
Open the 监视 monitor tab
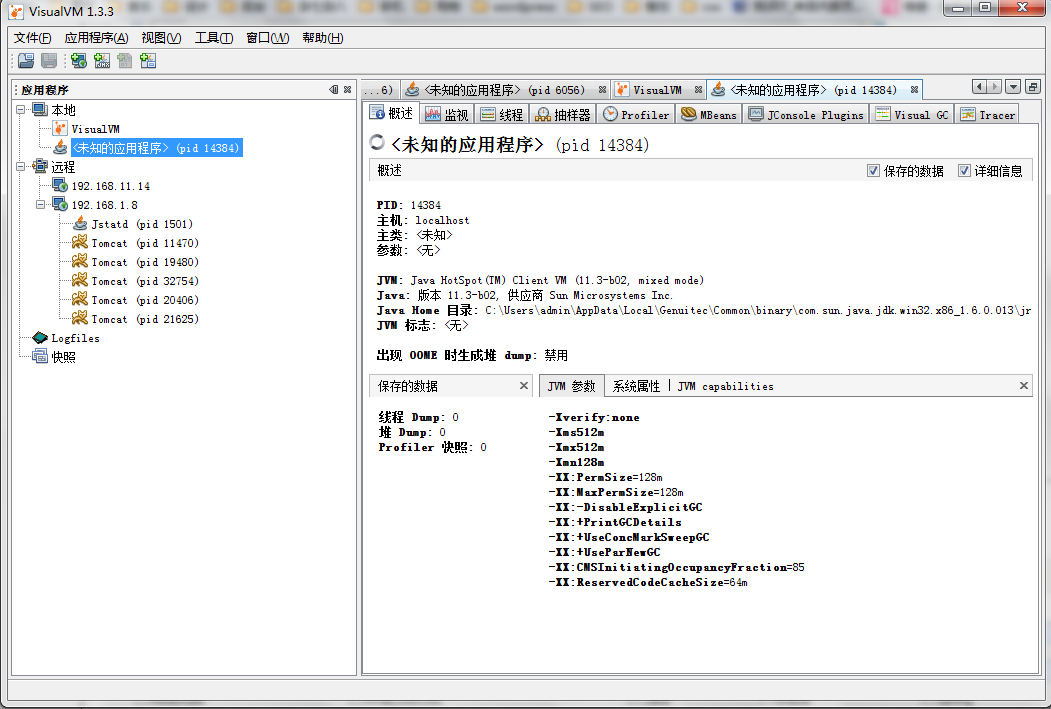point(447,115)
